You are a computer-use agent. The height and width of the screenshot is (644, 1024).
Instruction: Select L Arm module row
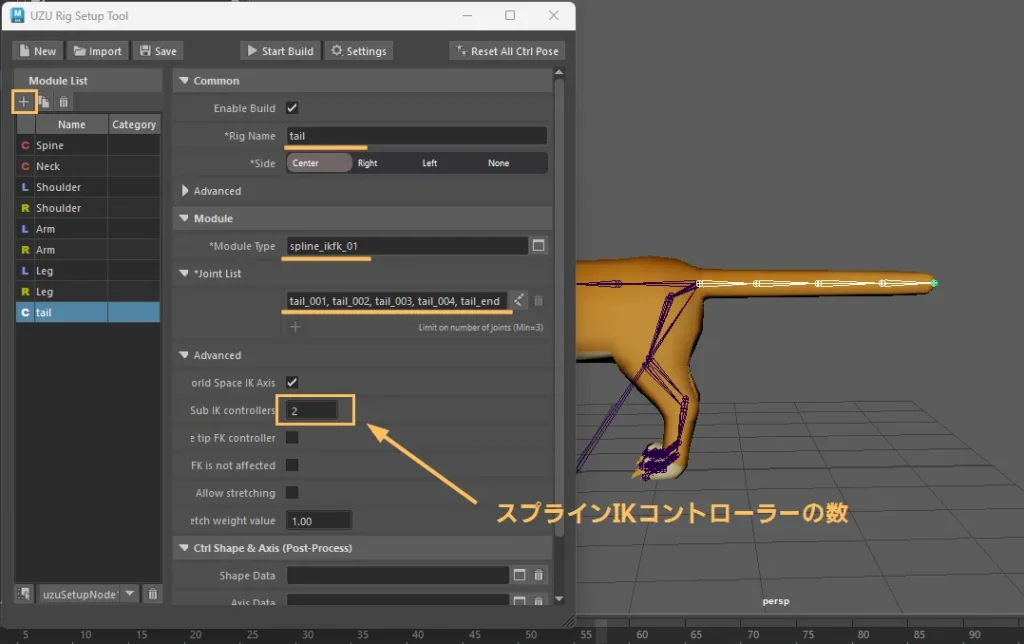point(88,229)
